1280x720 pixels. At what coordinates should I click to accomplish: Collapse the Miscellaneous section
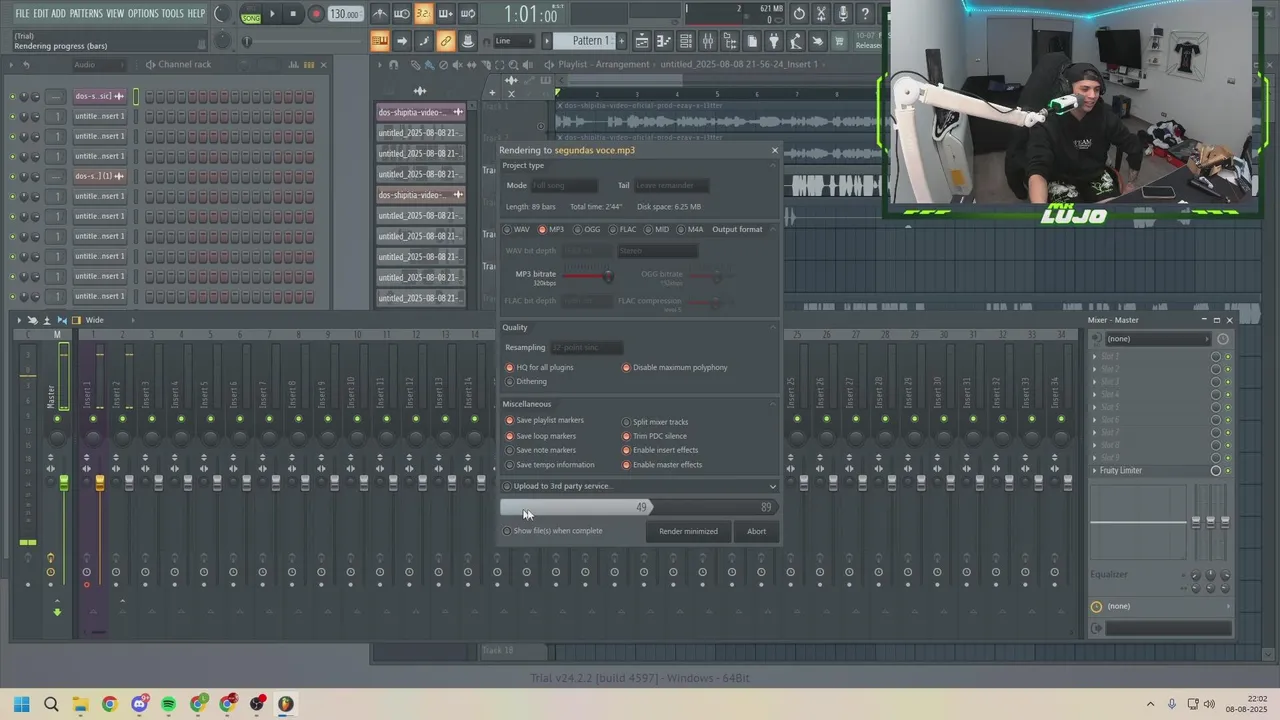773,405
